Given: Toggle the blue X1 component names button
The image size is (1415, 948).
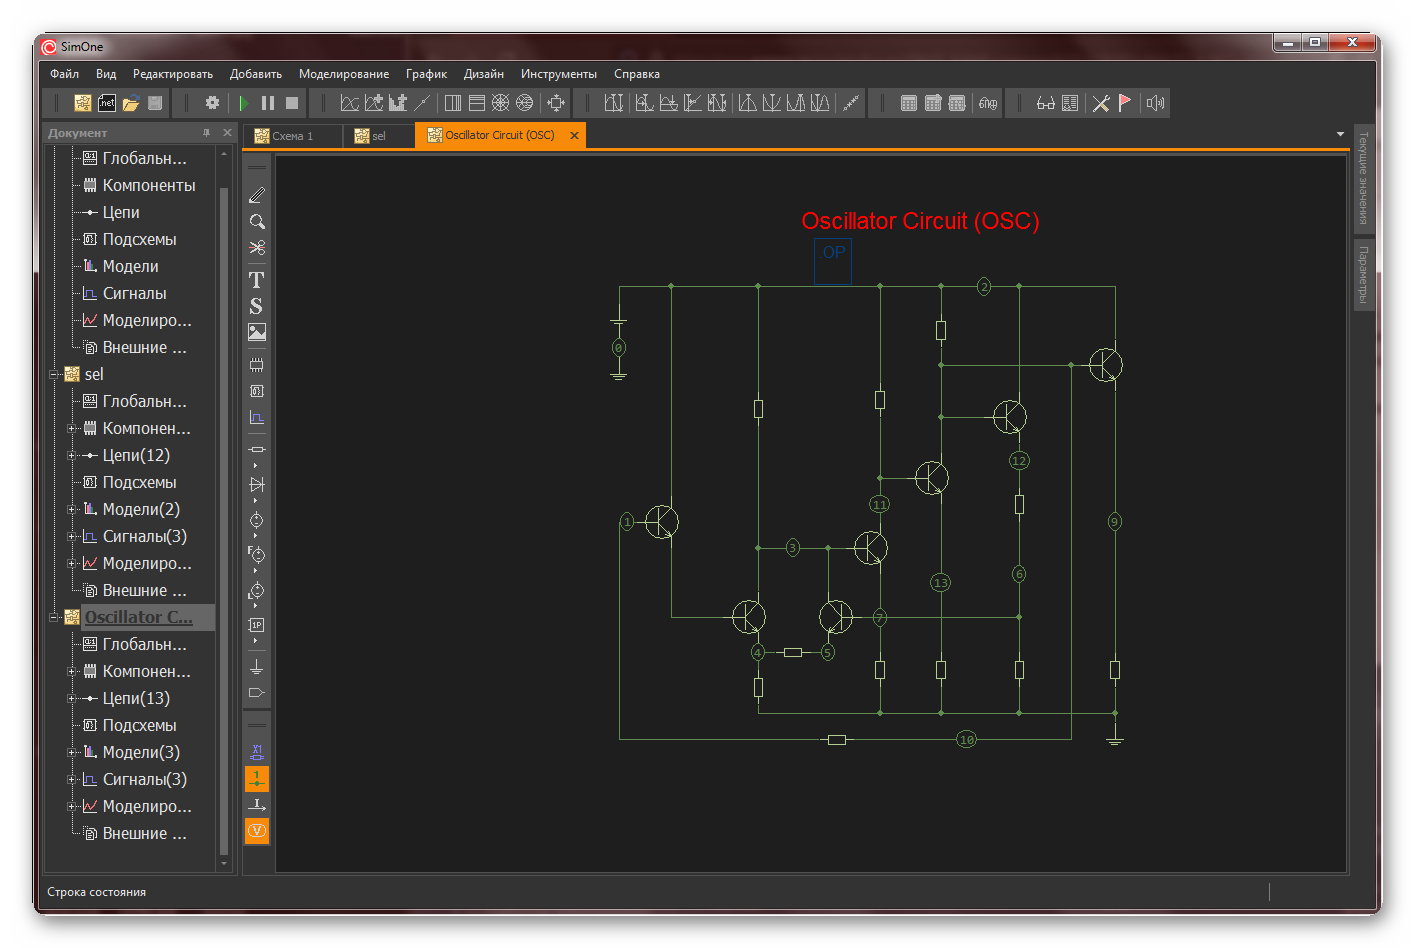Looking at the screenshot, I should coord(257,752).
